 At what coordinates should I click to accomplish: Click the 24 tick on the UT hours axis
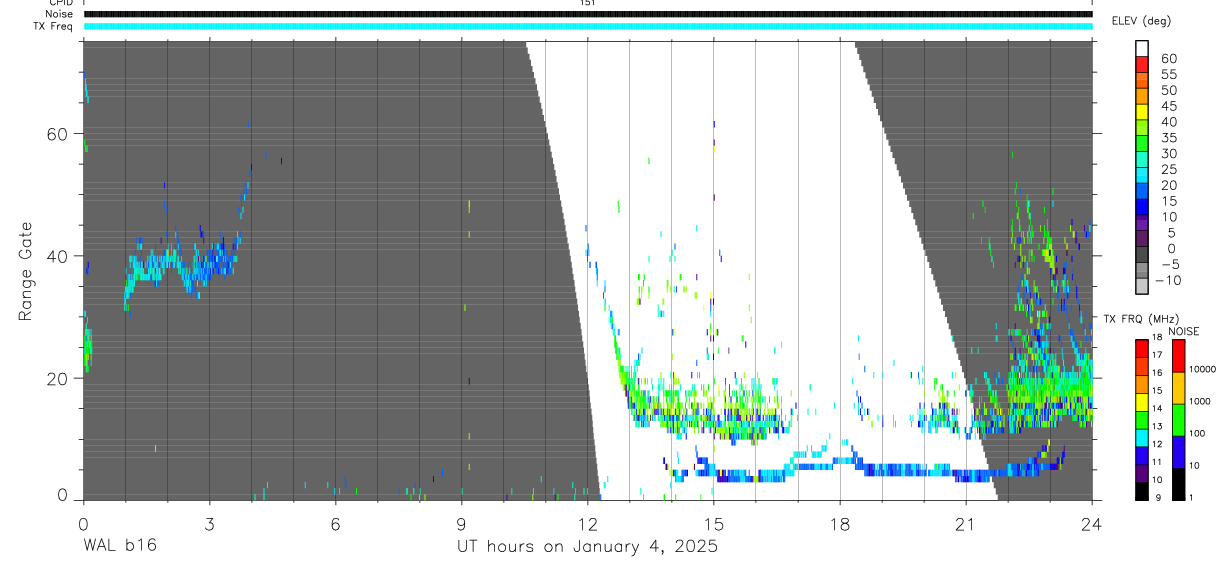coord(1092,522)
